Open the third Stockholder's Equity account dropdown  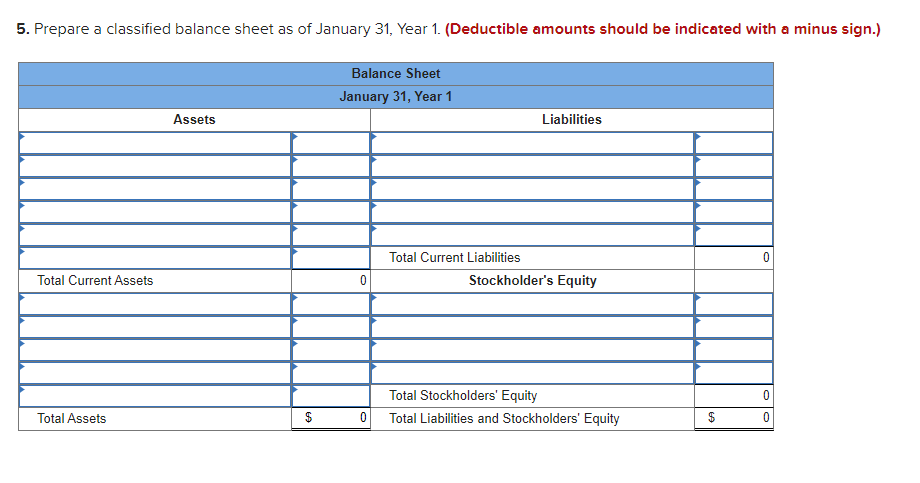[532, 350]
